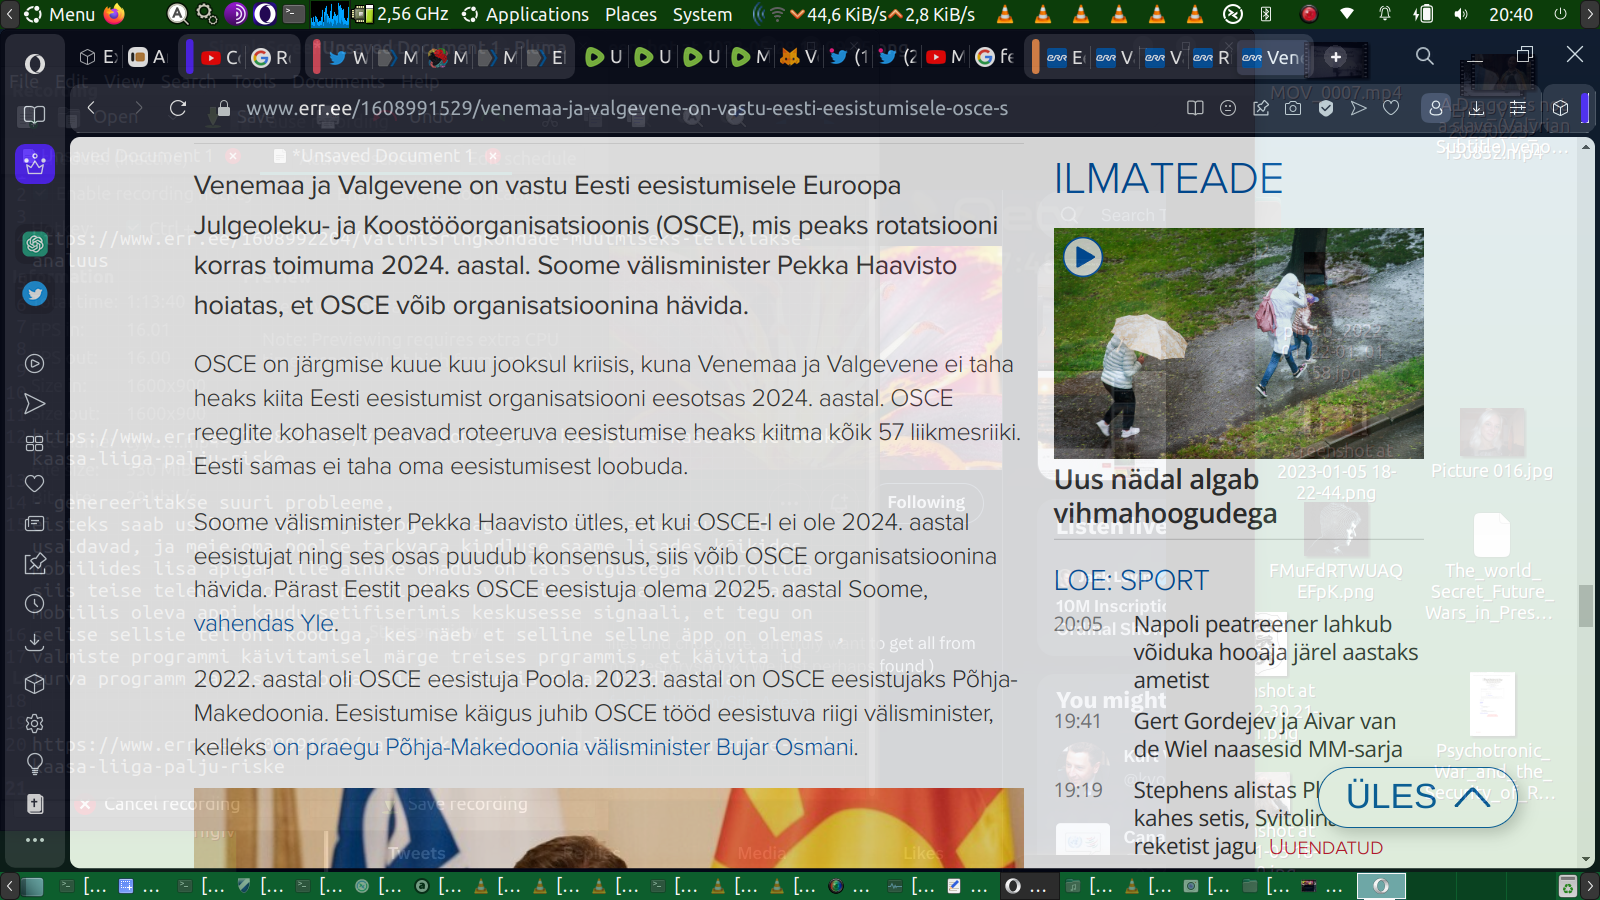View site security lock information
This screenshot has height=900, width=1600.
(x=224, y=108)
